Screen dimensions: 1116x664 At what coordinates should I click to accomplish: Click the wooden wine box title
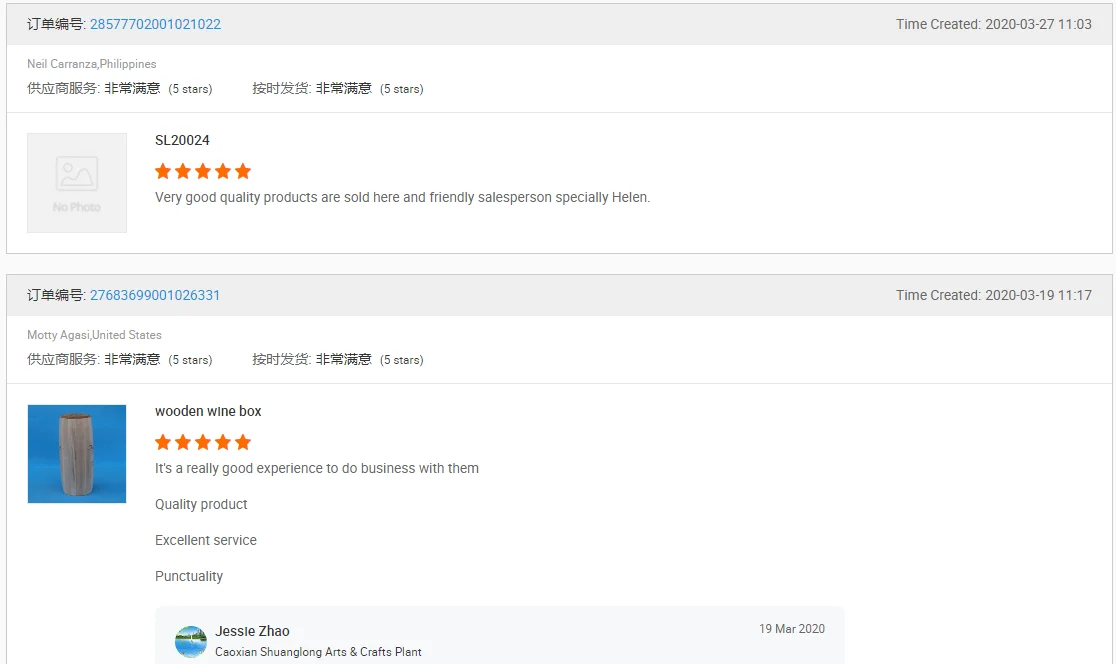pos(208,411)
